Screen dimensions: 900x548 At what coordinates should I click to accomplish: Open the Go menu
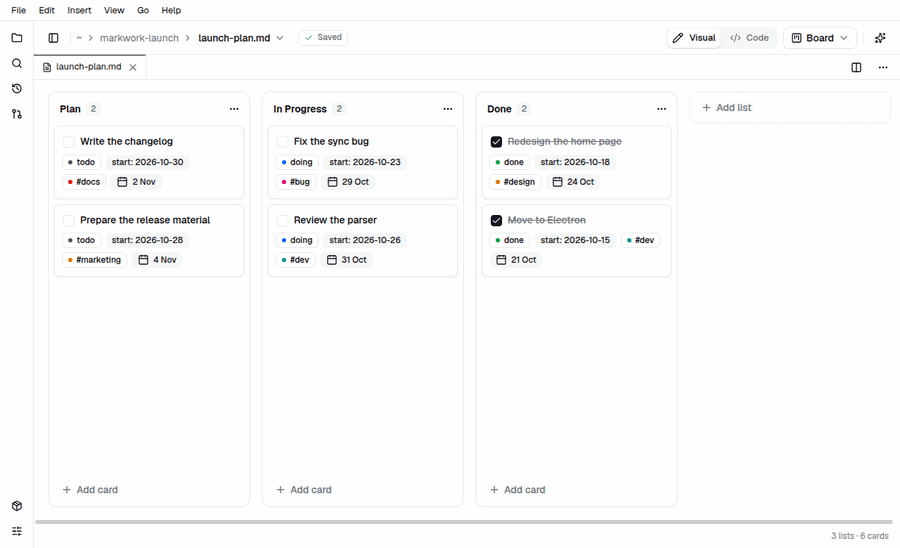click(x=143, y=10)
